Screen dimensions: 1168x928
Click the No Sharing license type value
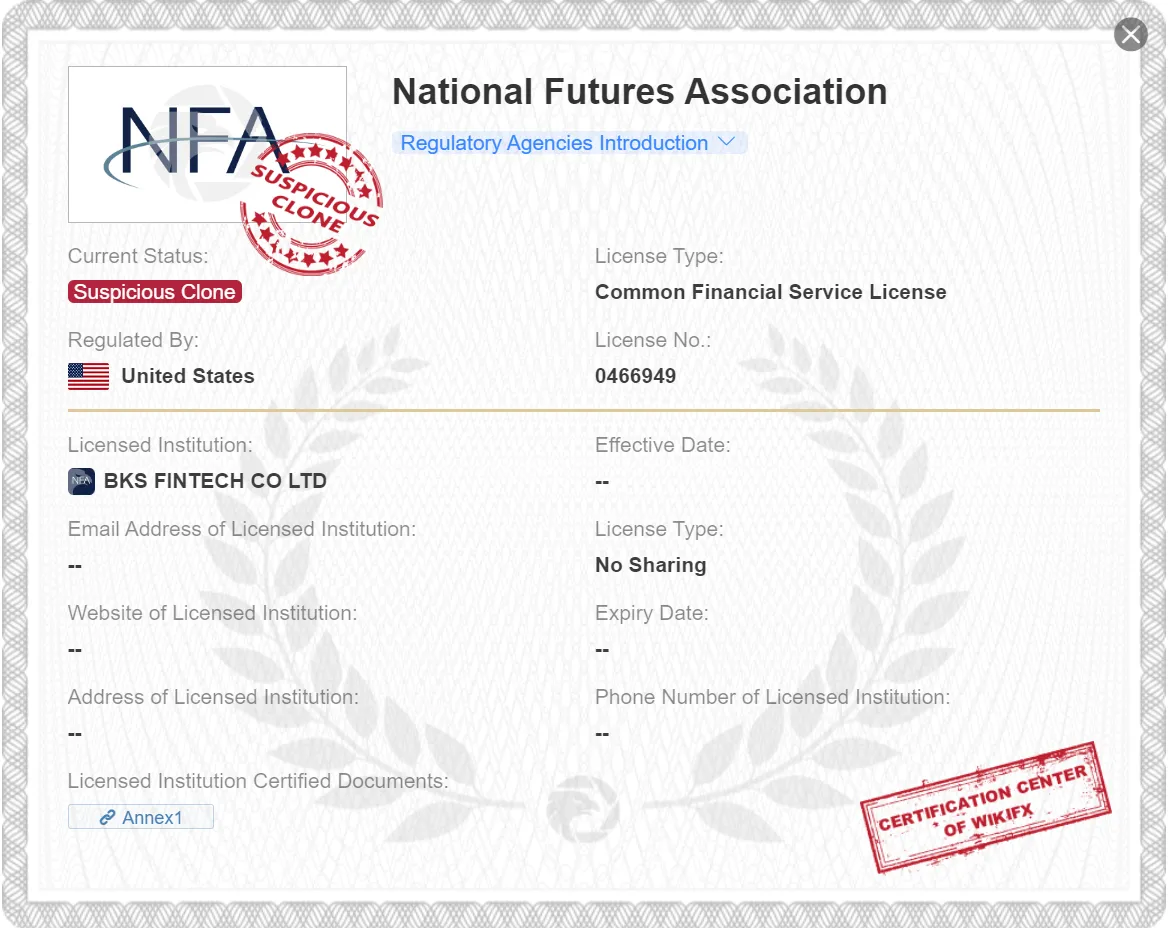651,565
